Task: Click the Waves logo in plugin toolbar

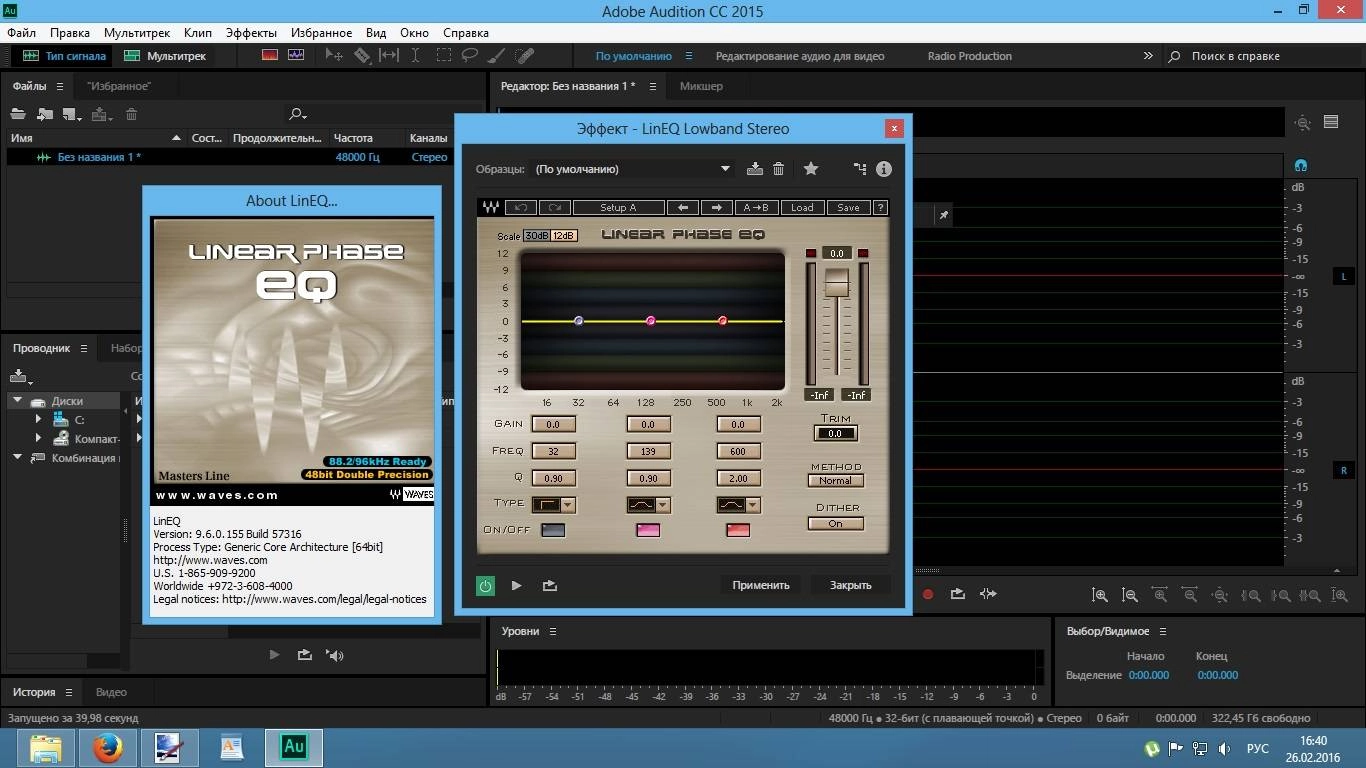Action: (x=491, y=208)
